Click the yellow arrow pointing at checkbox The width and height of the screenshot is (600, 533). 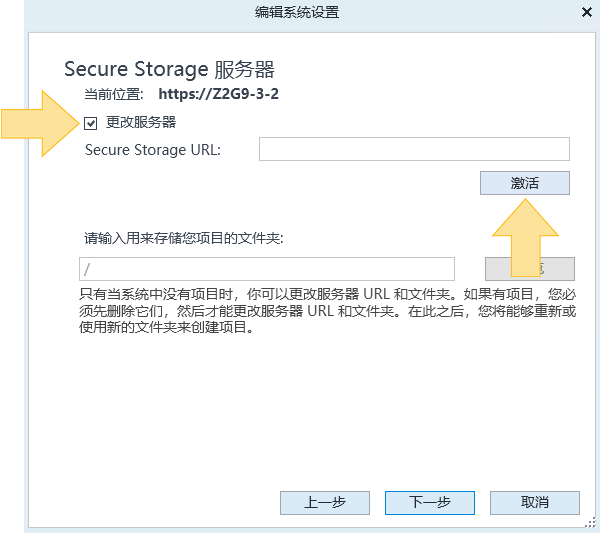(x=40, y=124)
